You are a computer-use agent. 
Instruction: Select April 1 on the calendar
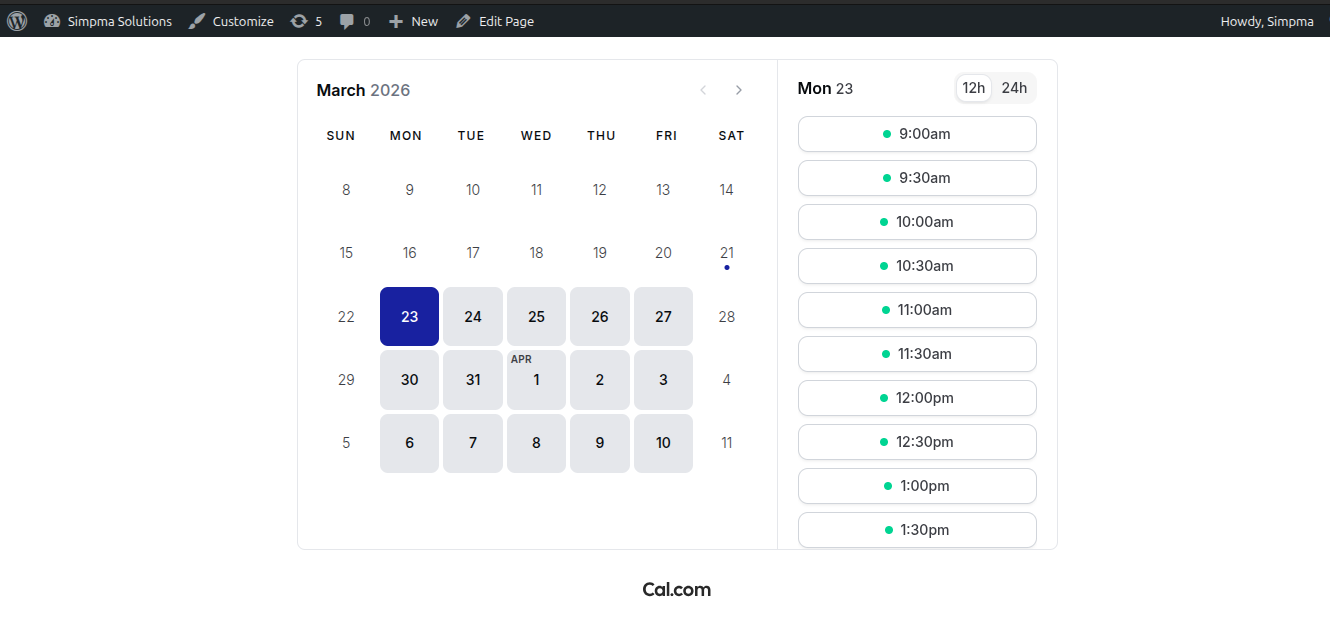coord(536,381)
